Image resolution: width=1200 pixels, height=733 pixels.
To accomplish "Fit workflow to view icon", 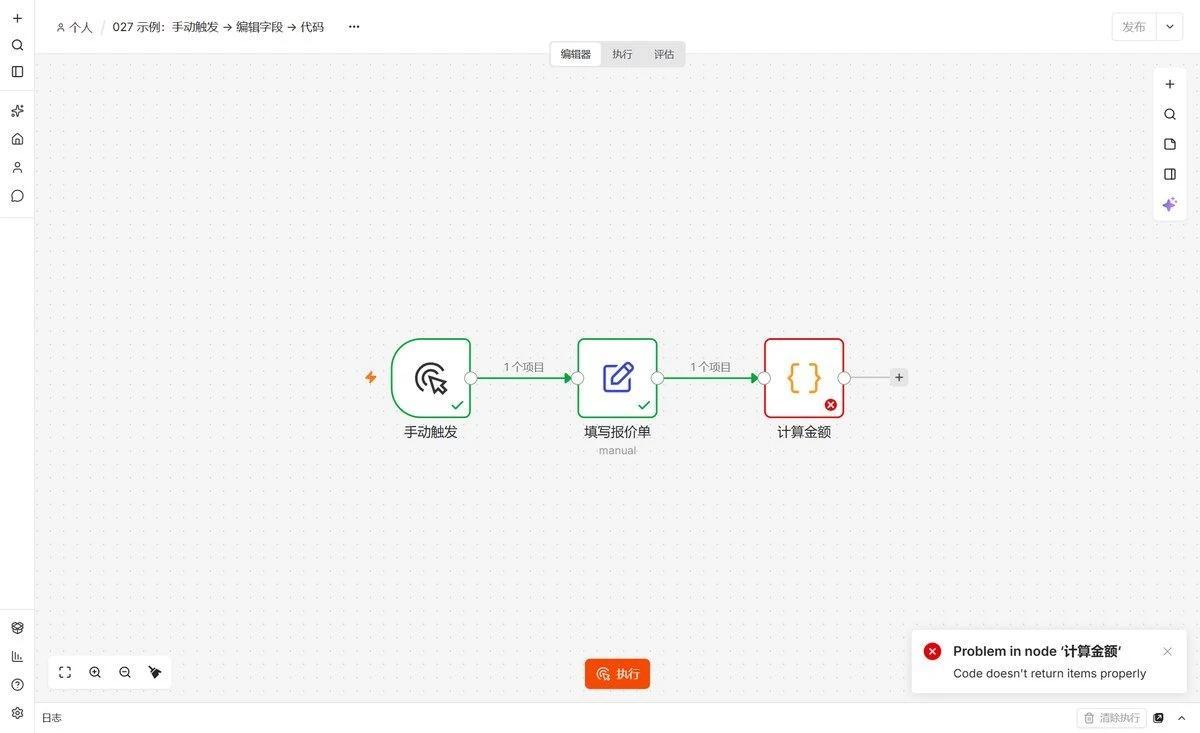I will [x=65, y=673].
